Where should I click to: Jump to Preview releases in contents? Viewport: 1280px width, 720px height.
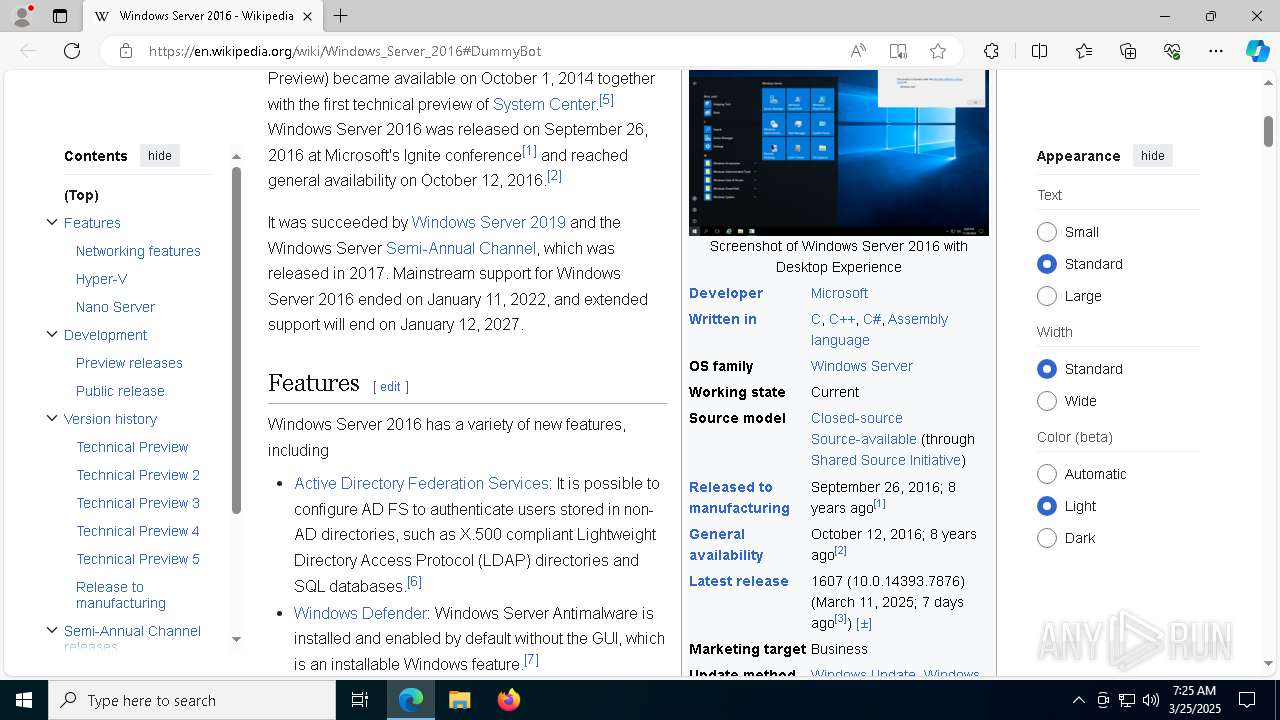click(129, 363)
